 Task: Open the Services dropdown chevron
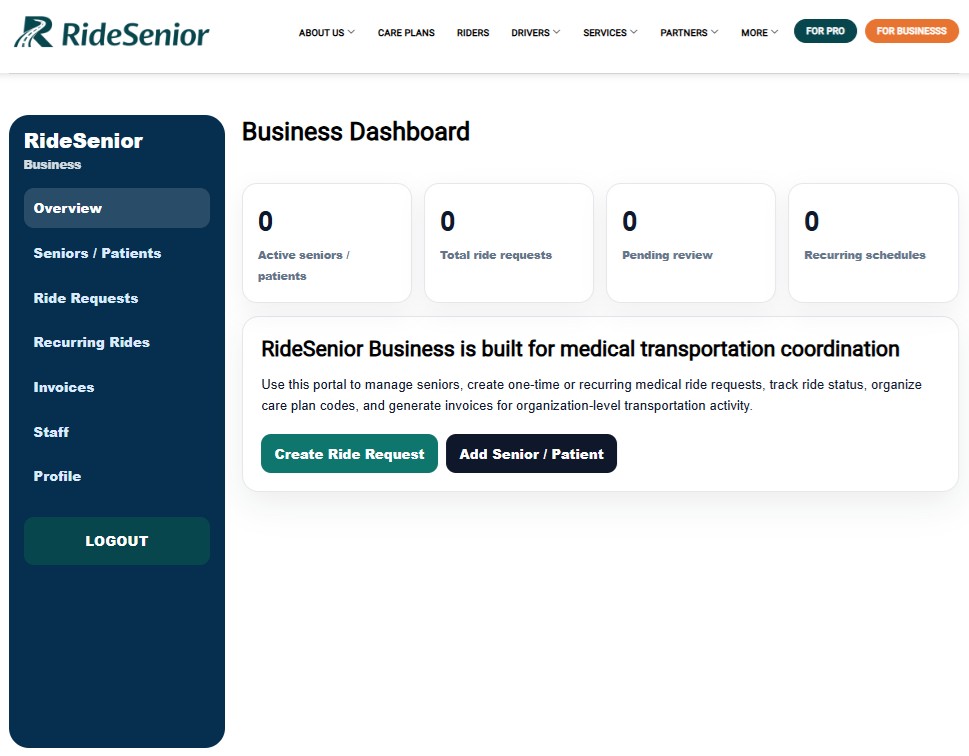pyautogui.click(x=633, y=32)
